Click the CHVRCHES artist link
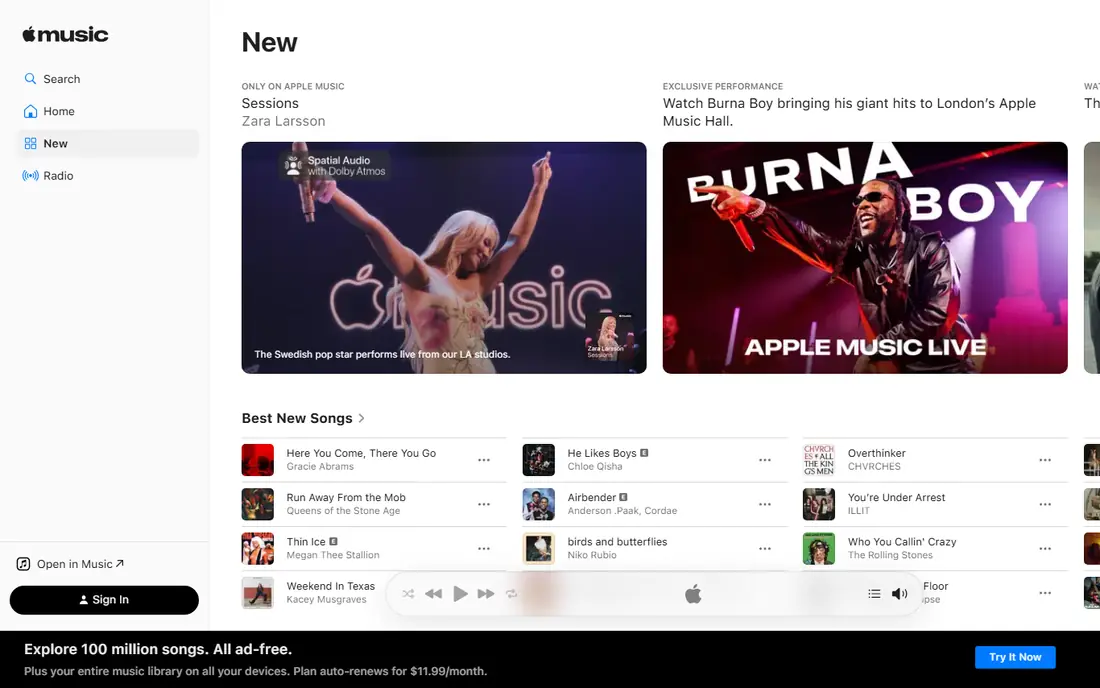The width and height of the screenshot is (1100, 688). pos(874,466)
